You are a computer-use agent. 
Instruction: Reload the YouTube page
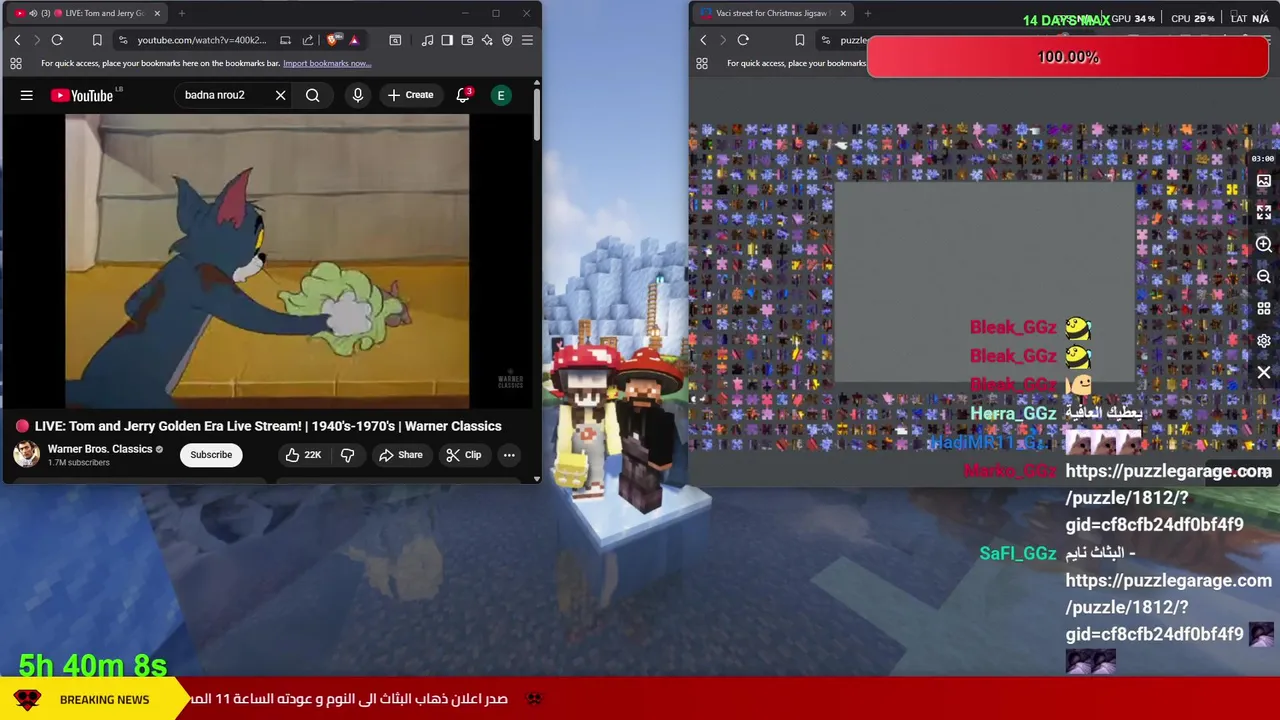pos(57,40)
